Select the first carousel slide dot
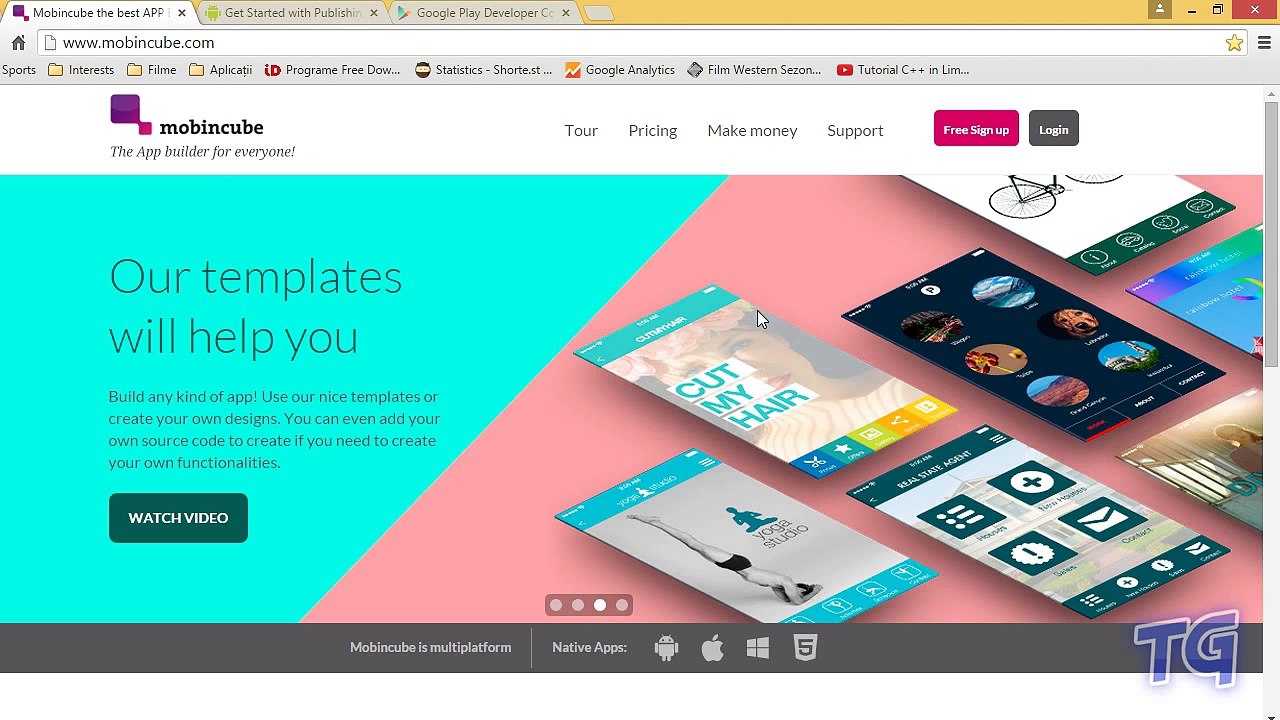This screenshot has width=1280, height=720. pos(556,605)
